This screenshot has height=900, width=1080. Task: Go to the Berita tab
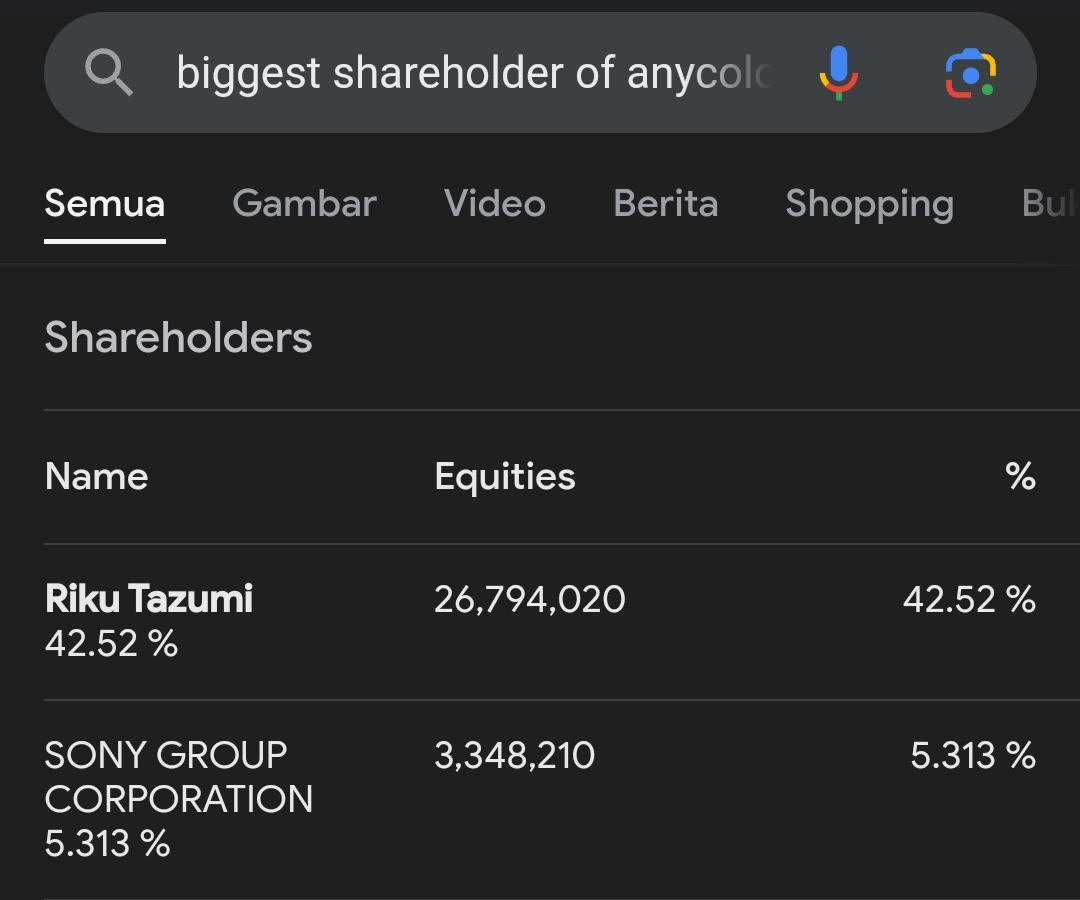tap(665, 204)
